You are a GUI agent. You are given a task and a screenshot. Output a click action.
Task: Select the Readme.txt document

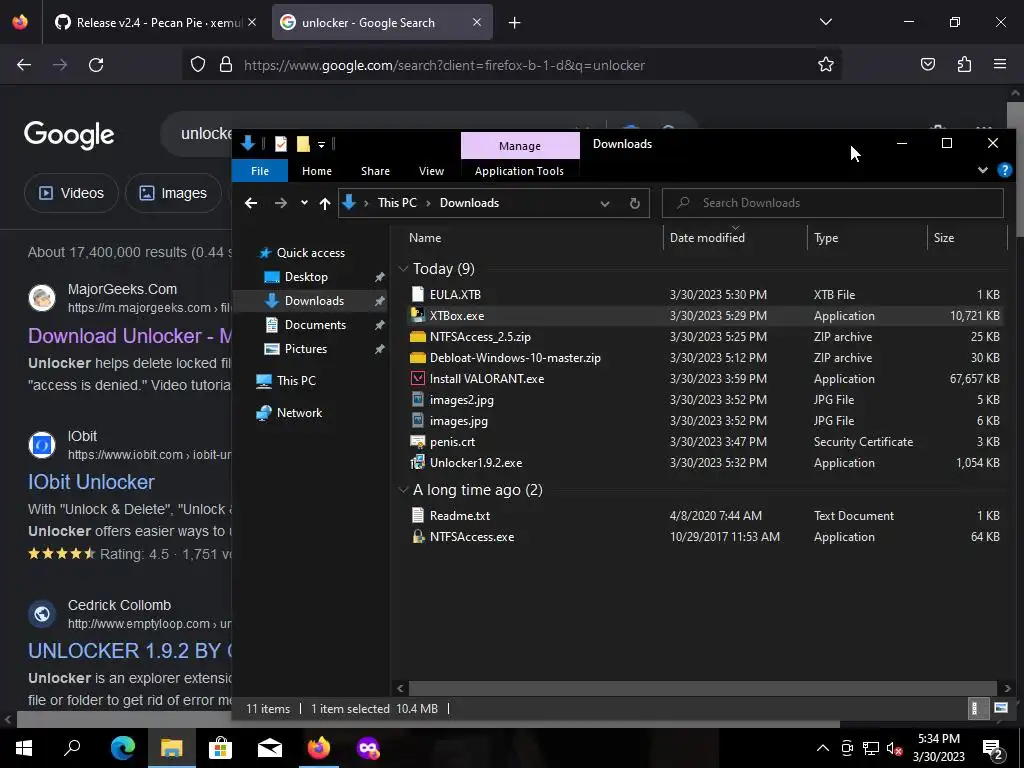pos(460,516)
